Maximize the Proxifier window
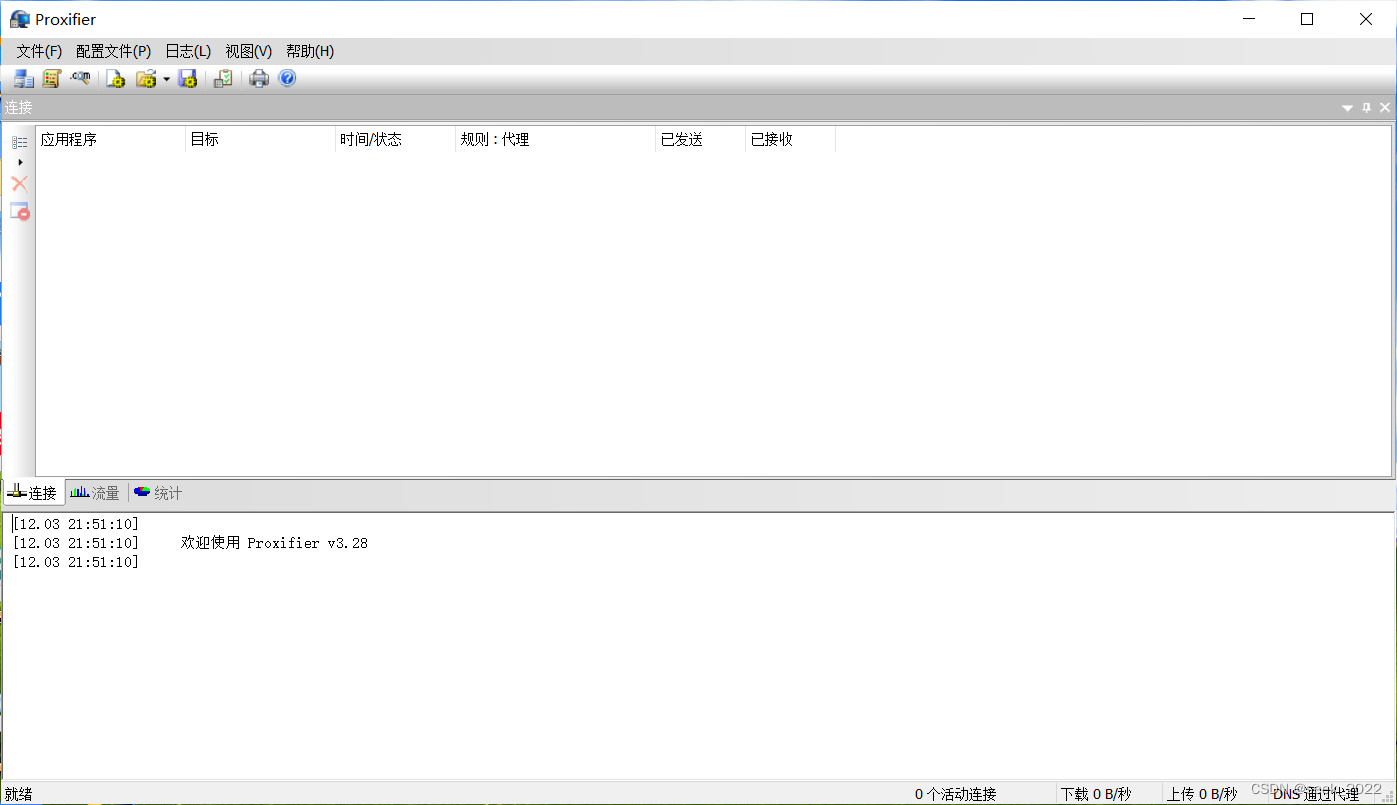 point(1307,19)
